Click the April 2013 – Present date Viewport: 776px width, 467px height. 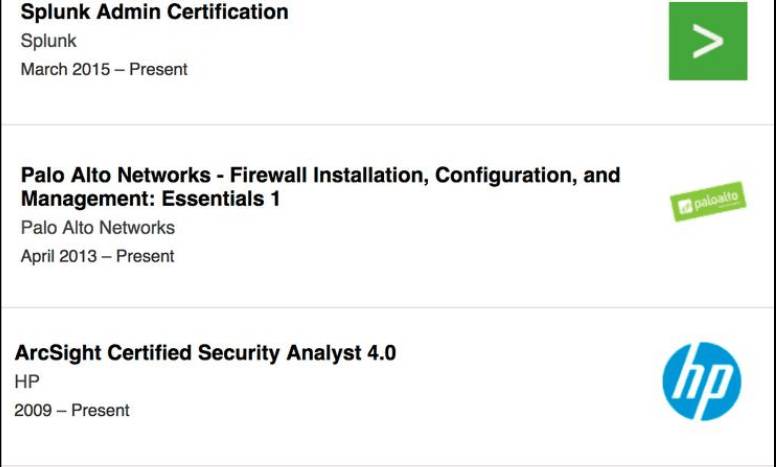(x=97, y=256)
